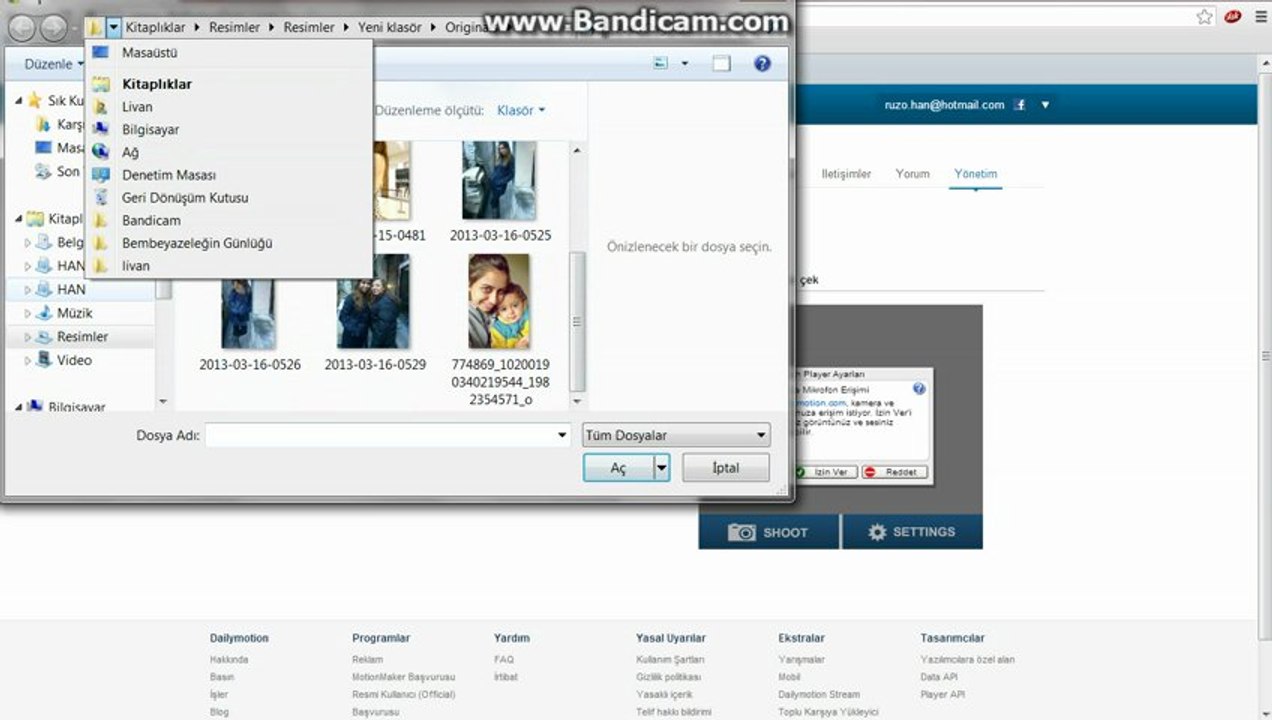Open the FAQ footer link
The image size is (1272, 720).
[x=504, y=660]
